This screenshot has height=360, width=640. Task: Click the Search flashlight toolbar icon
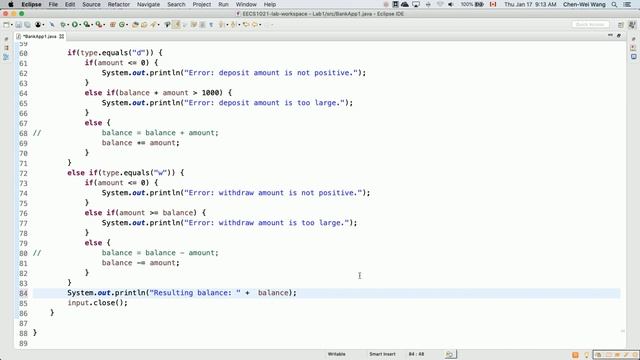(153, 25)
